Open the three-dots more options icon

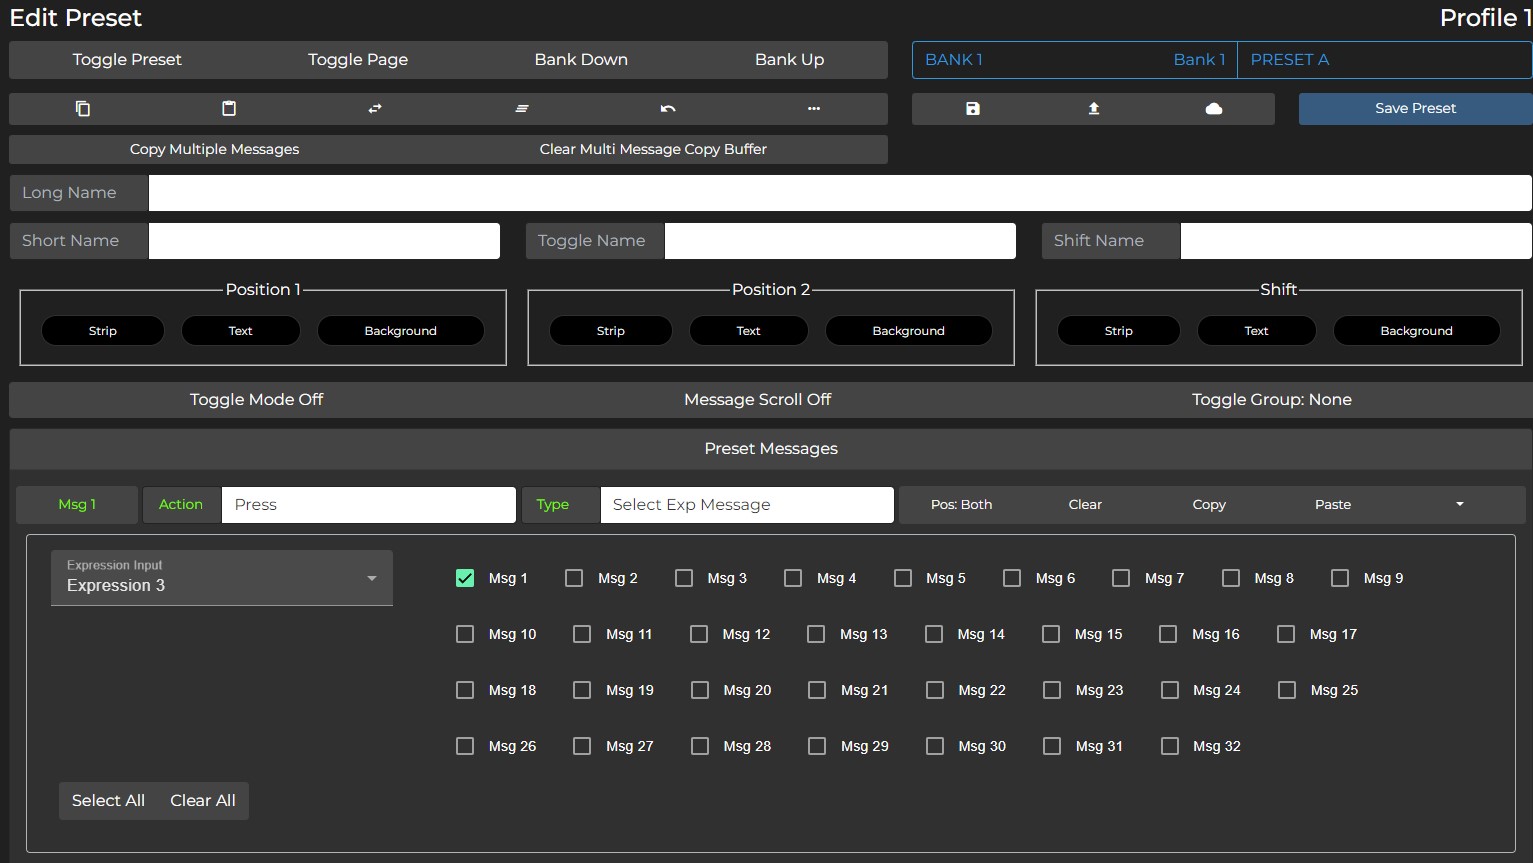tap(814, 109)
